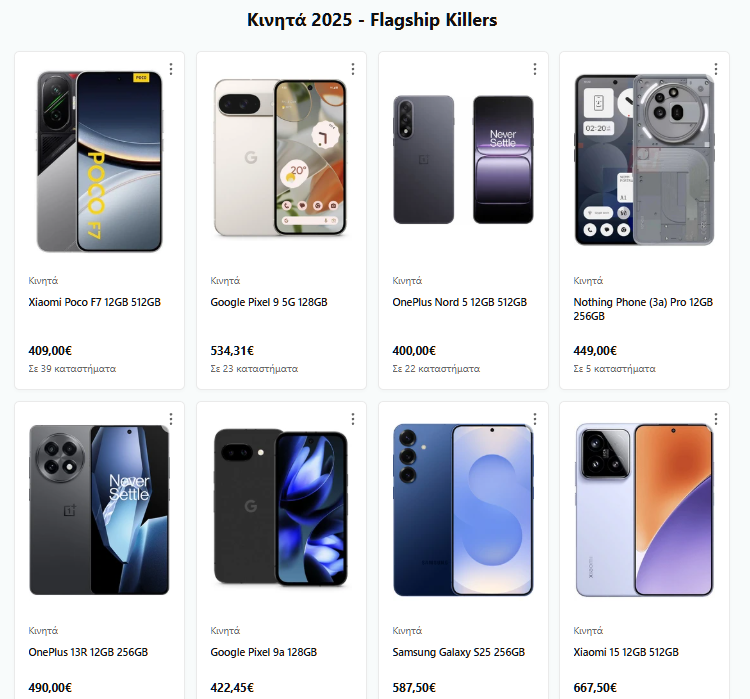The width and height of the screenshot is (750, 699).
Task: Click Κινητά category label above Pixel 9a
Action: [225, 631]
